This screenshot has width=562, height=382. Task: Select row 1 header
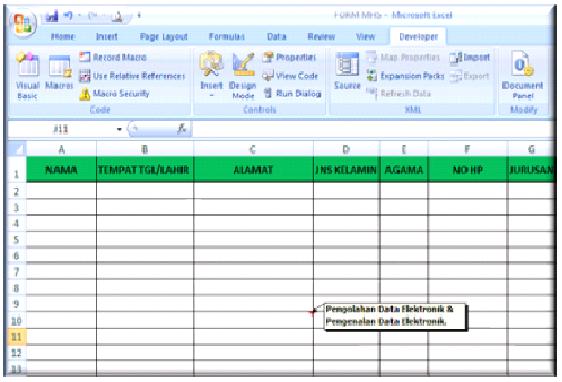tap(16, 170)
